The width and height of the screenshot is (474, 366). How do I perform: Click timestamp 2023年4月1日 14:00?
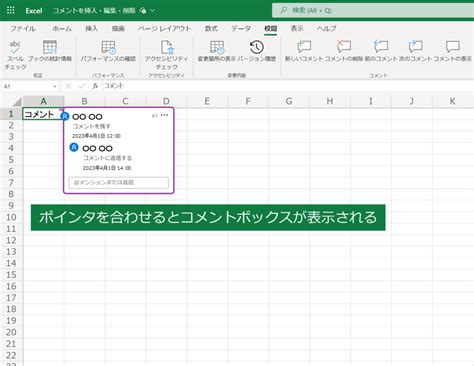[x=107, y=168]
